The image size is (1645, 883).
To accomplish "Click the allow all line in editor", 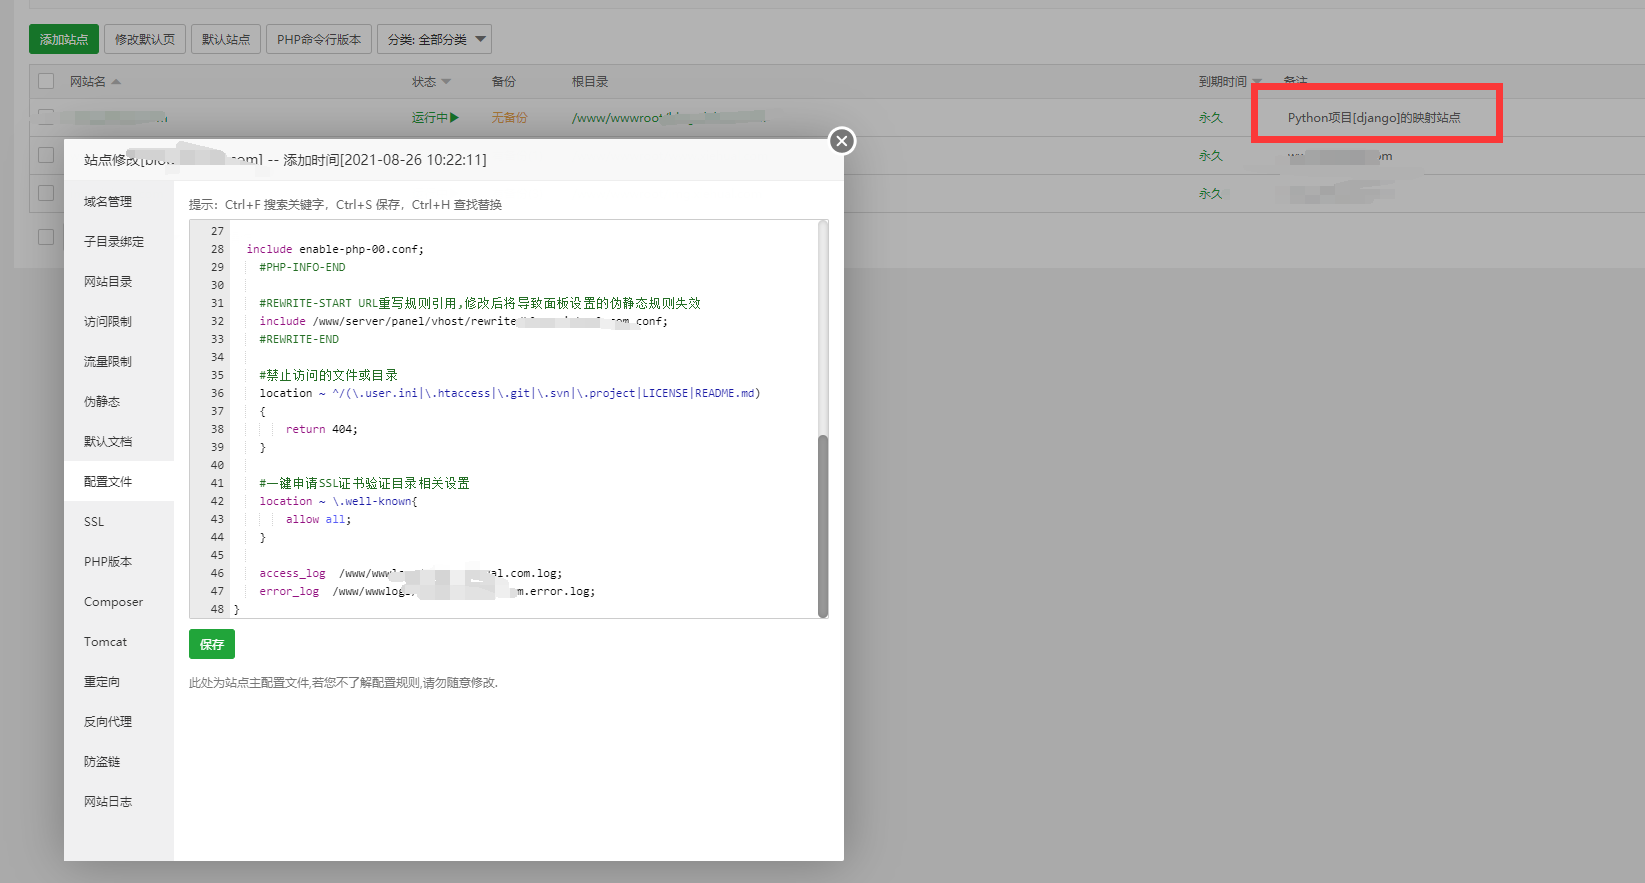I will 318,519.
